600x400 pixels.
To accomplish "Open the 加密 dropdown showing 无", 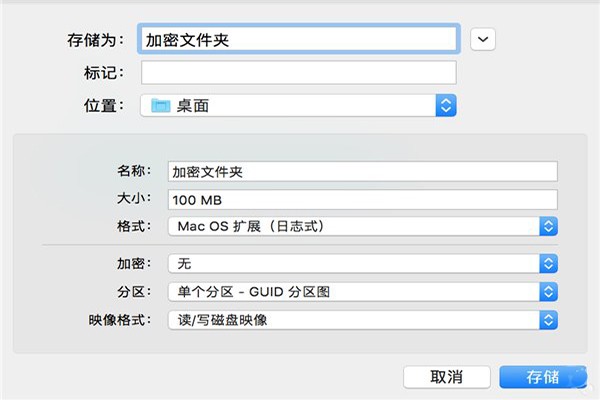I will coord(360,263).
